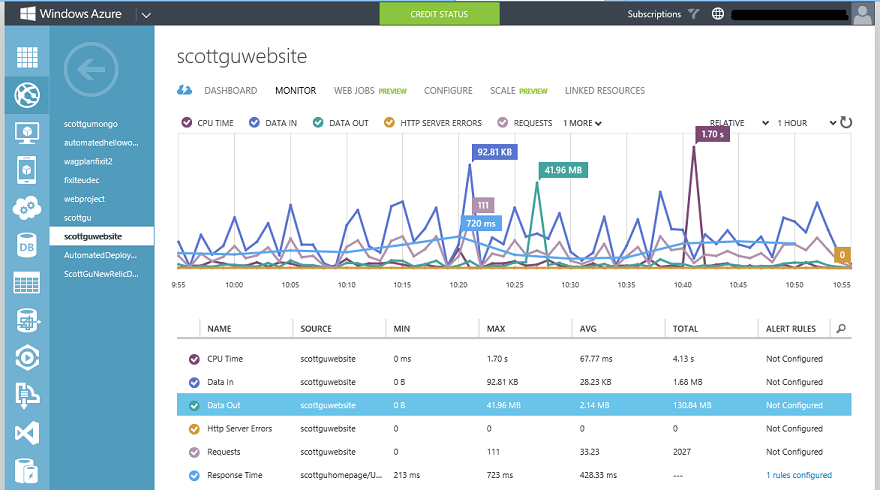Toggle the Http Server Errors row checkmark
This screenshot has width=880, height=490.
coord(194,428)
